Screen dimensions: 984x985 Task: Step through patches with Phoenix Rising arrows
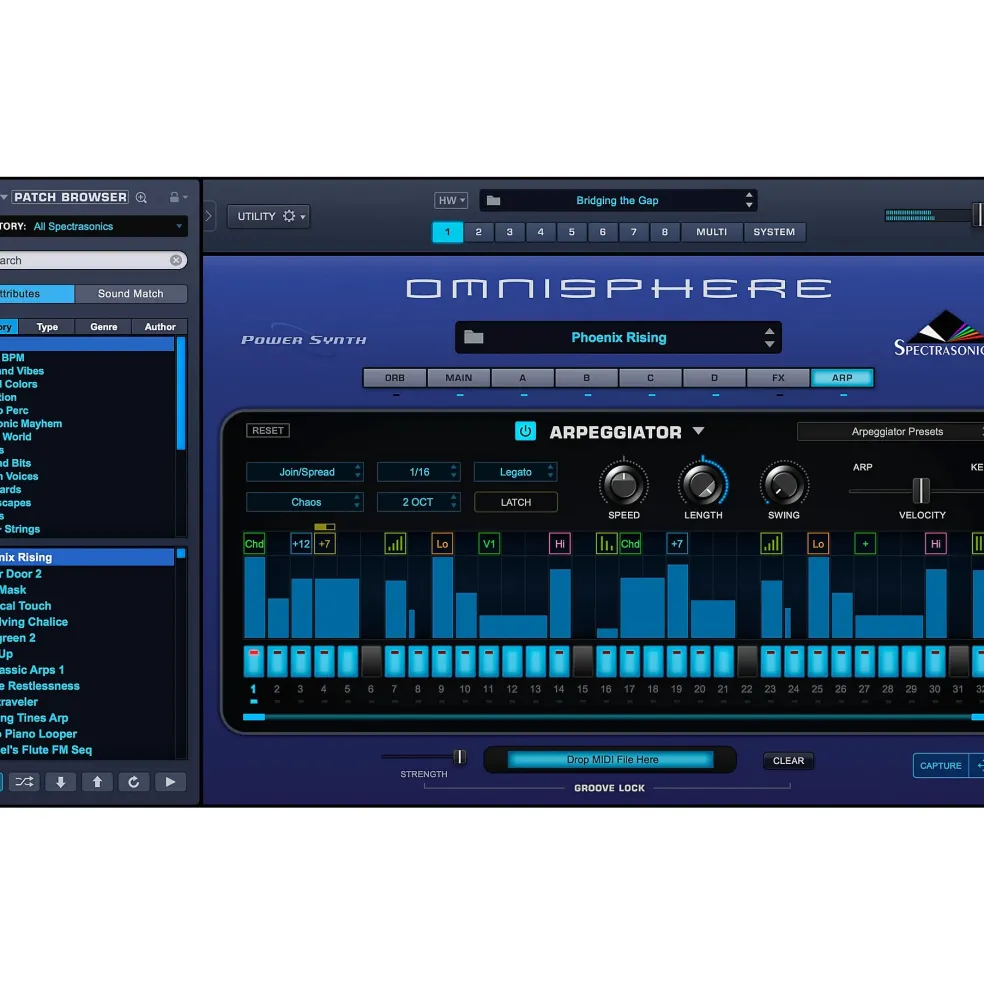pyautogui.click(x=770, y=337)
